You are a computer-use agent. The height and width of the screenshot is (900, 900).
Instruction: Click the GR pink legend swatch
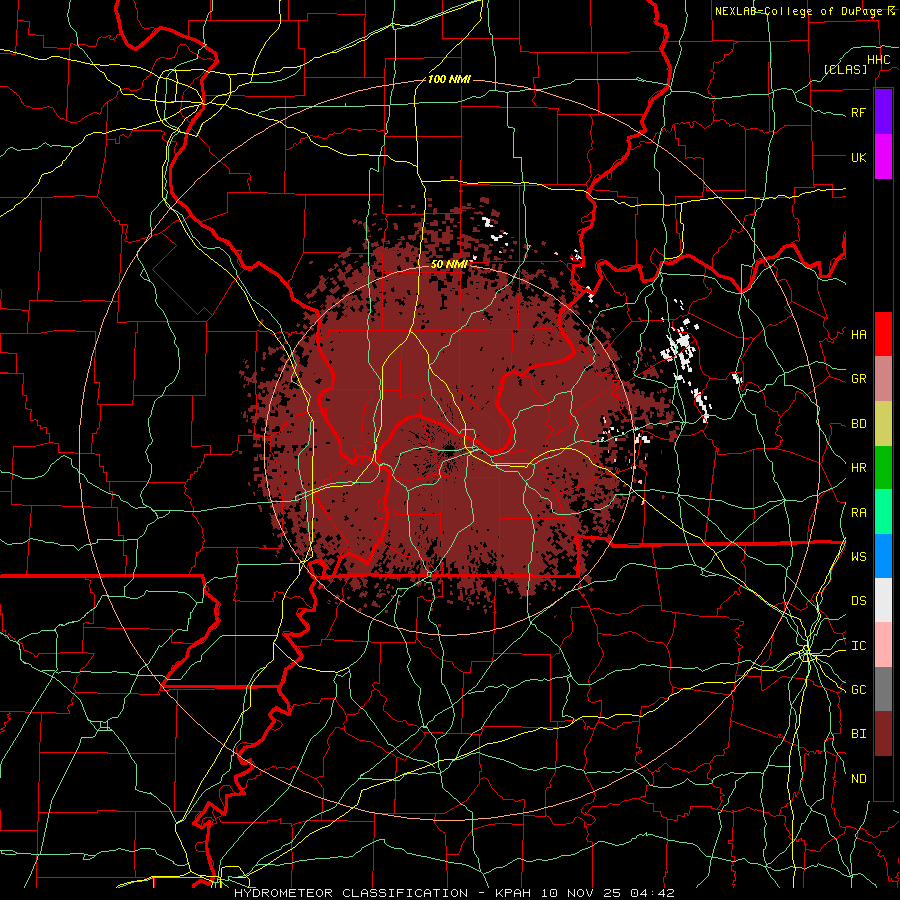coord(883,378)
